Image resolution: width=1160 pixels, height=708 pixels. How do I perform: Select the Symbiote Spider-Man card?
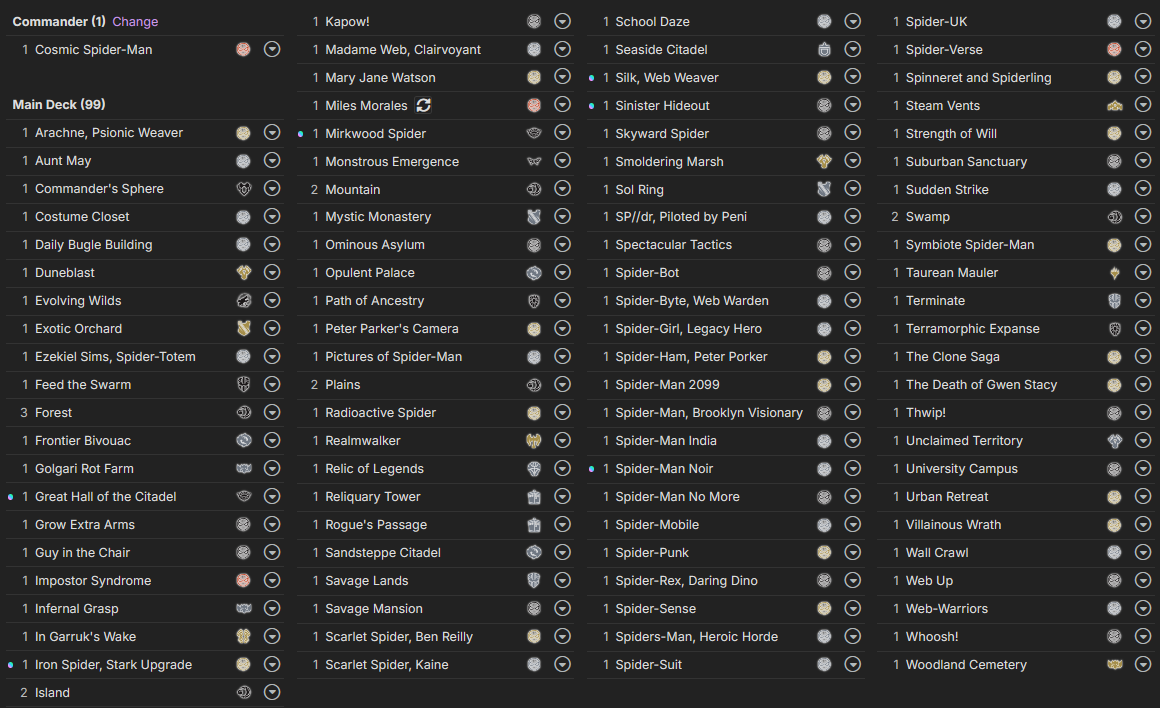pyautogui.click(x=969, y=244)
